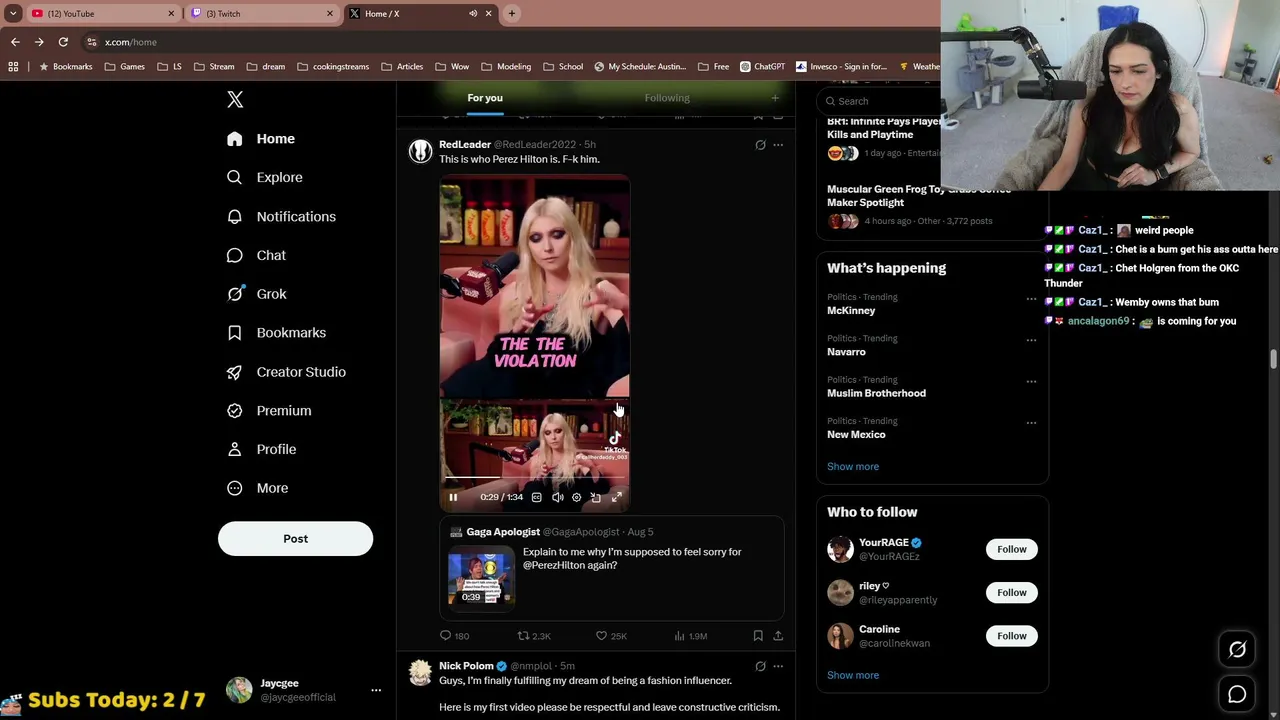The width and height of the screenshot is (1280, 720).
Task: Open the browser tab search dropdown
Action: click(x=13, y=14)
